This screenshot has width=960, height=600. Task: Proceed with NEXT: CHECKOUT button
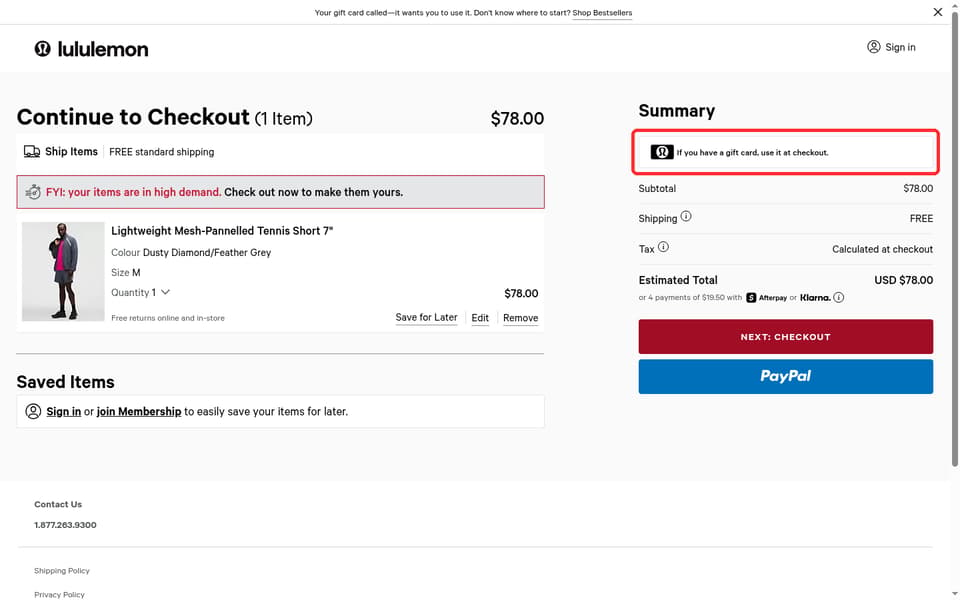[786, 337]
